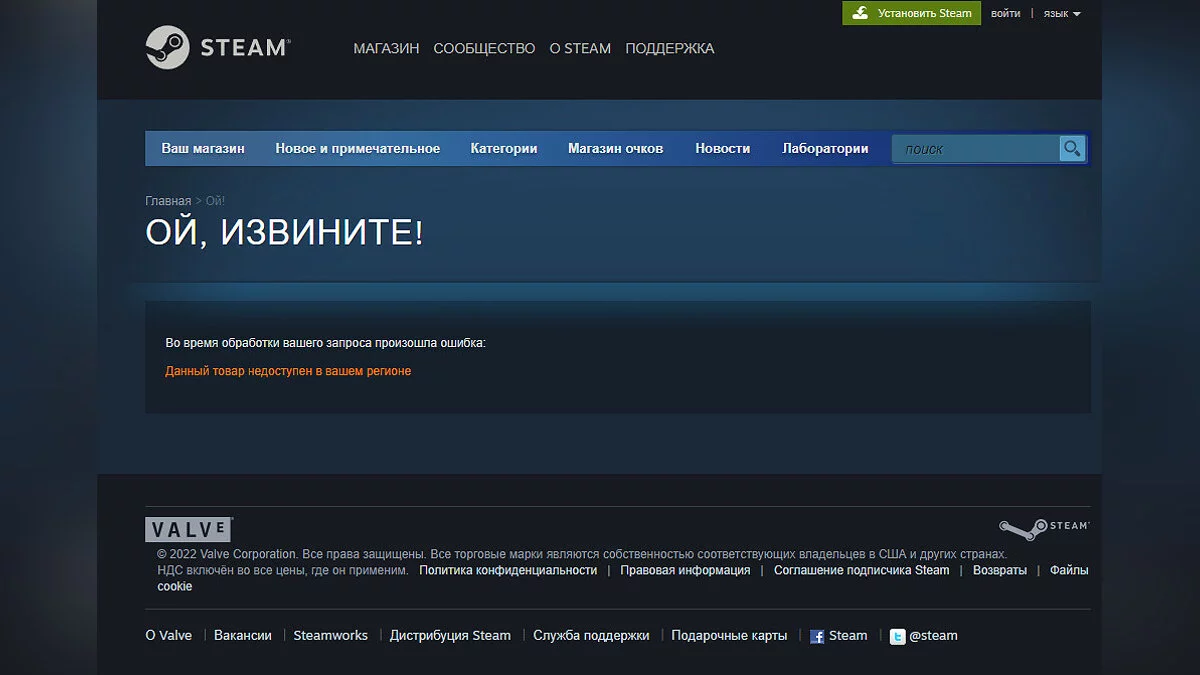
Task: Click the Steam logo in footer
Action: [1044, 528]
